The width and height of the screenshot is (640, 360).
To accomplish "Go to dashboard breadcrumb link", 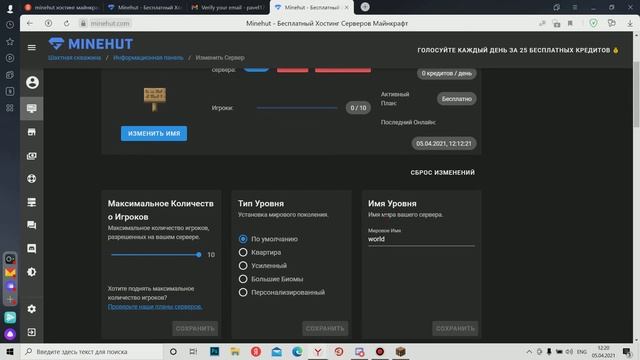I will pos(148,58).
